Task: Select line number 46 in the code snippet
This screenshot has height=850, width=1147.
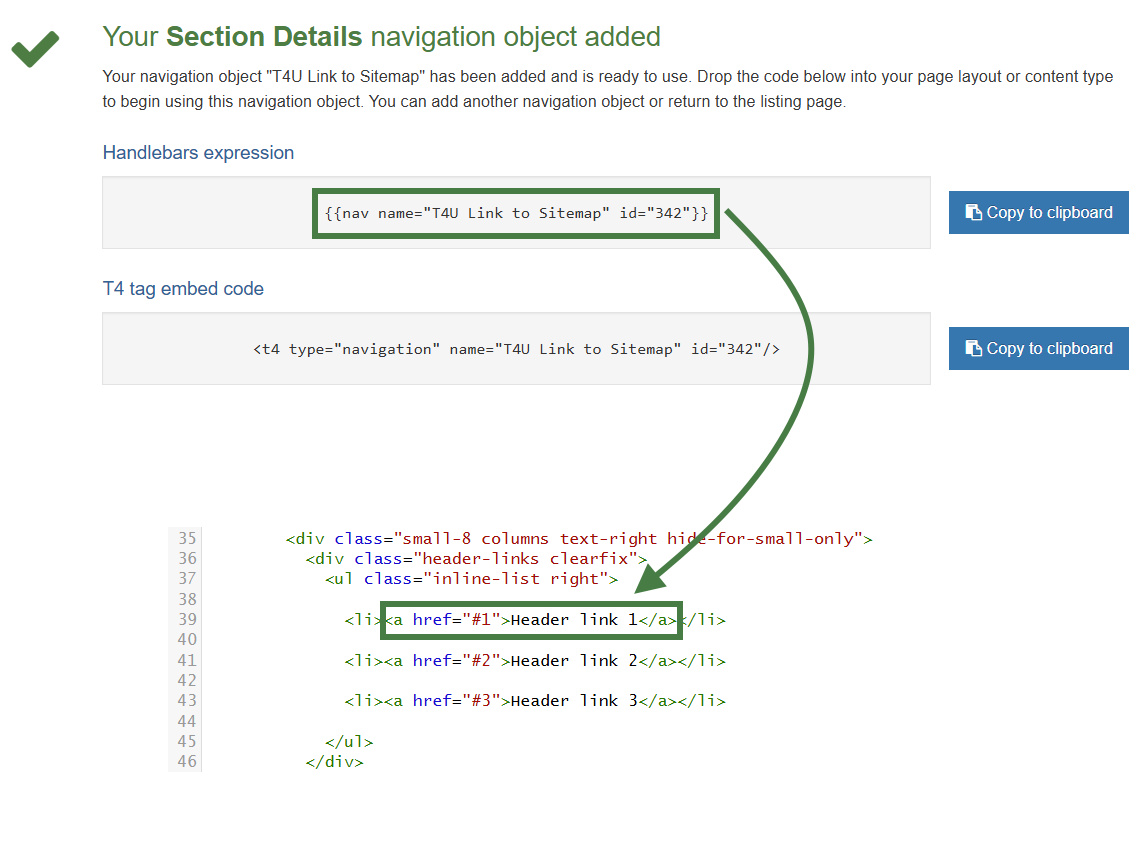Action: pos(186,761)
